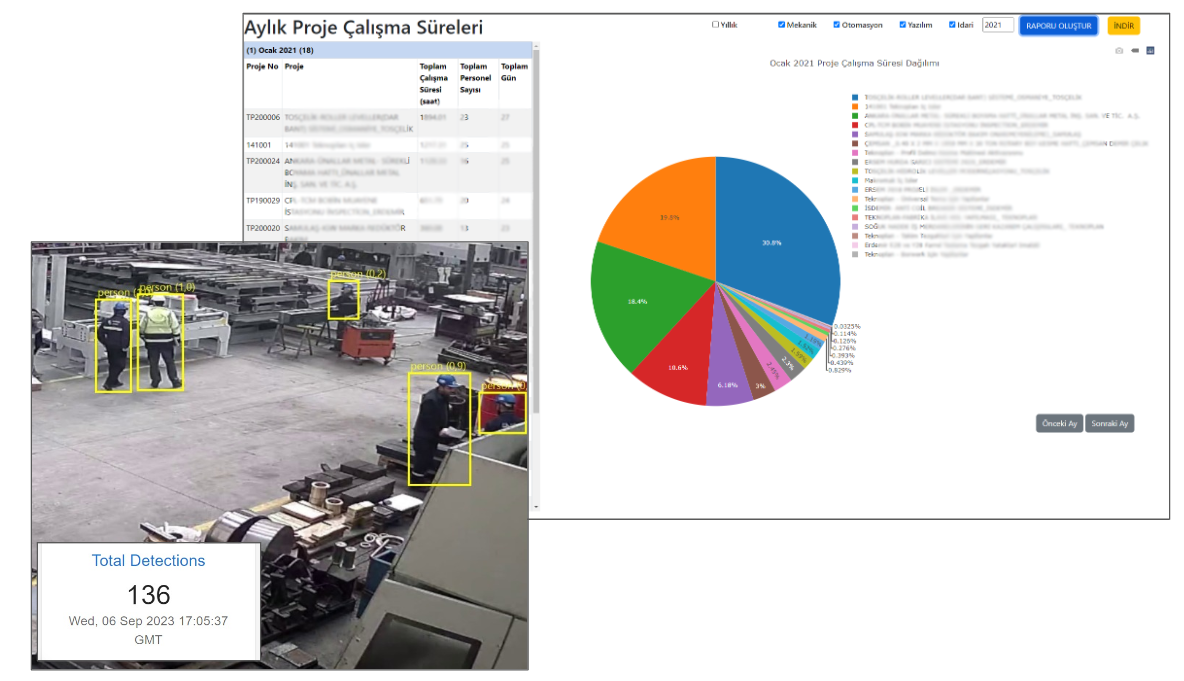Viewport: 1184px width, 681px height.
Task: Uncheck the Otomasyon checkbox
Action: 837,25
